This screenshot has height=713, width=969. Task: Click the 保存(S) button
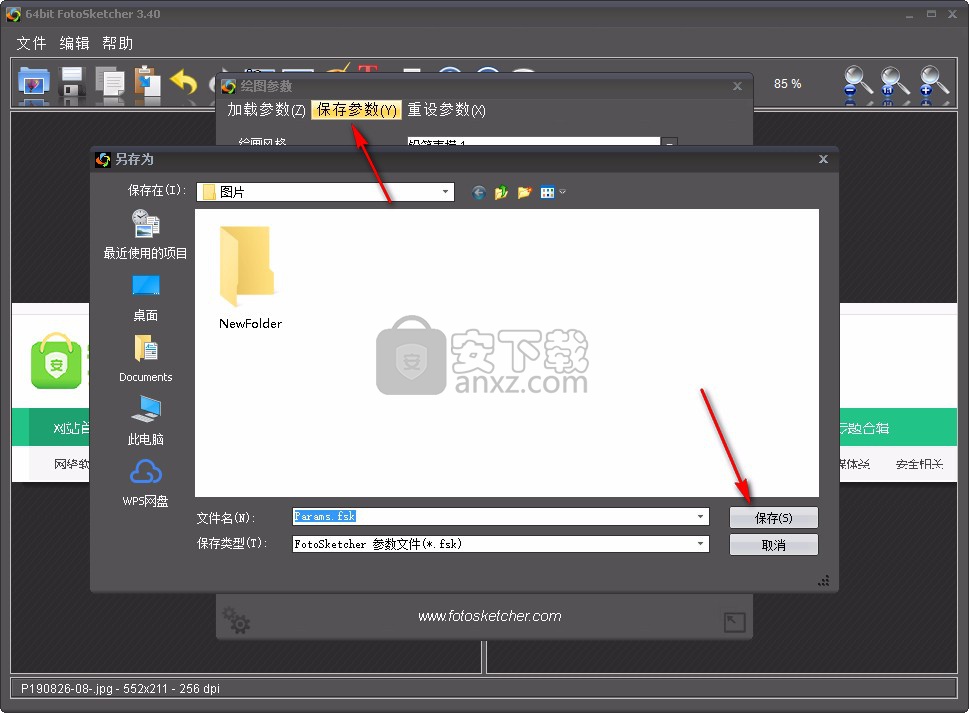tap(774, 518)
